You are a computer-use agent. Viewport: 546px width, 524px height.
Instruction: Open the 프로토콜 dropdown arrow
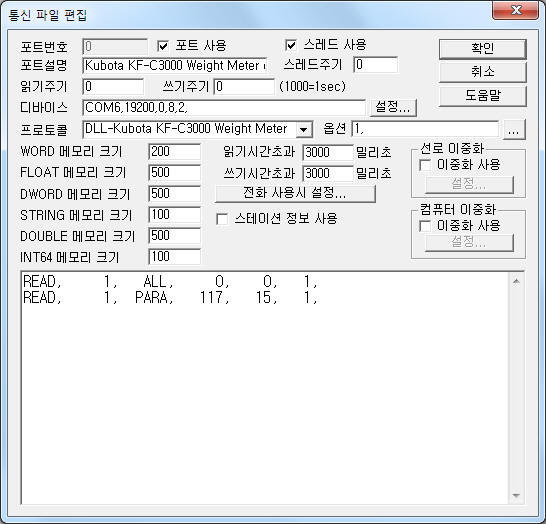304,130
